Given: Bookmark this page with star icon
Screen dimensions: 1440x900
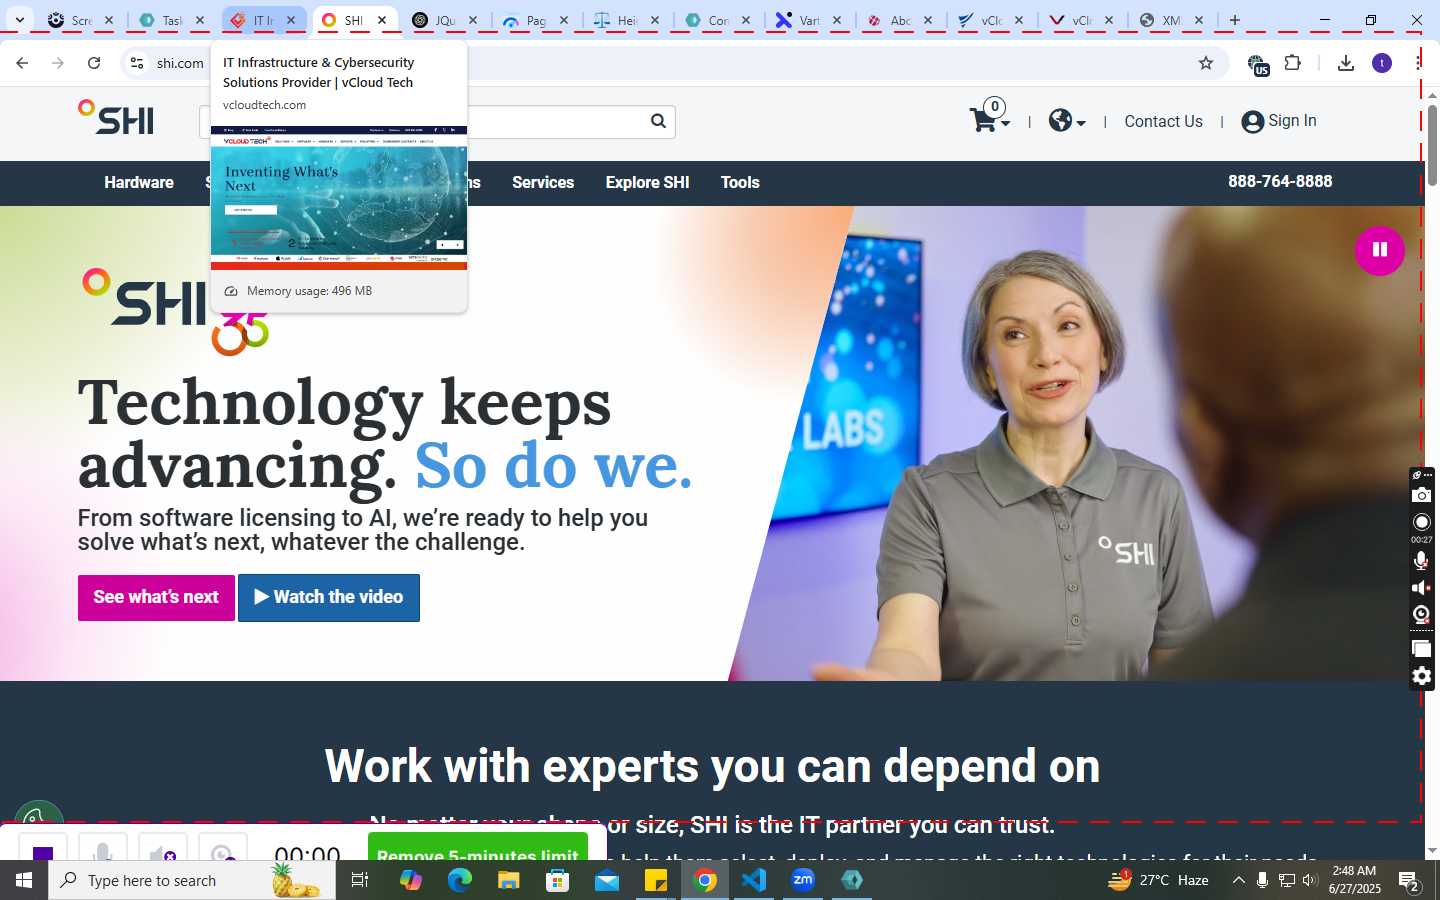Looking at the screenshot, I should (1206, 63).
